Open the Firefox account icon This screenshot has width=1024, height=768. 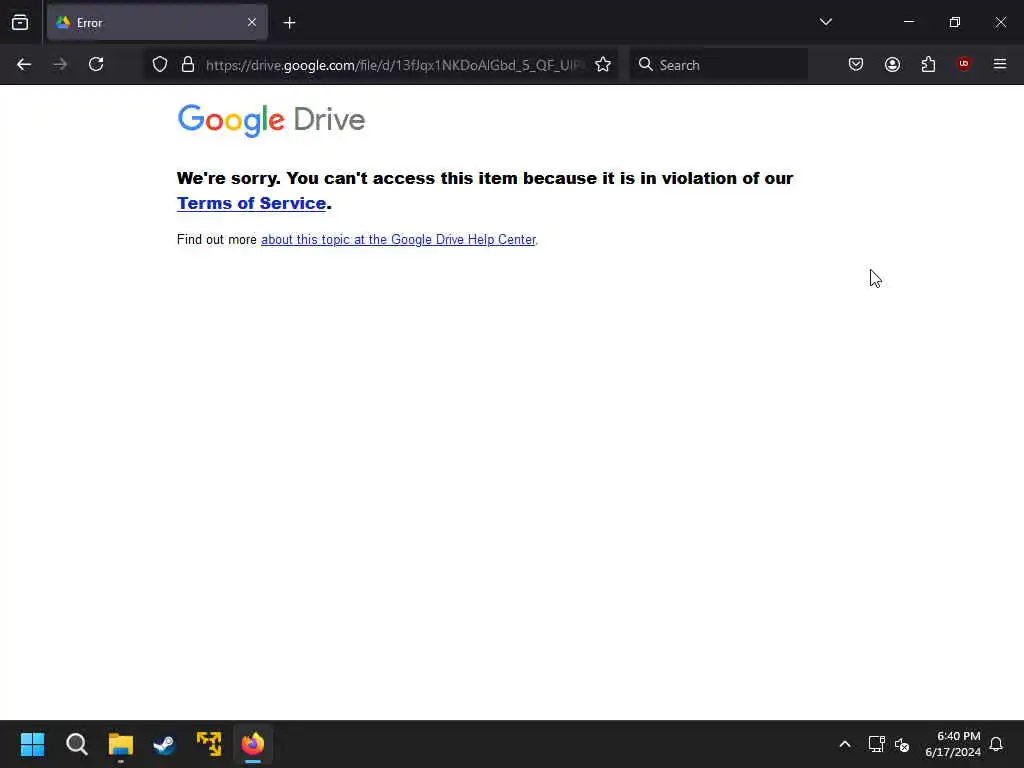pos(892,64)
